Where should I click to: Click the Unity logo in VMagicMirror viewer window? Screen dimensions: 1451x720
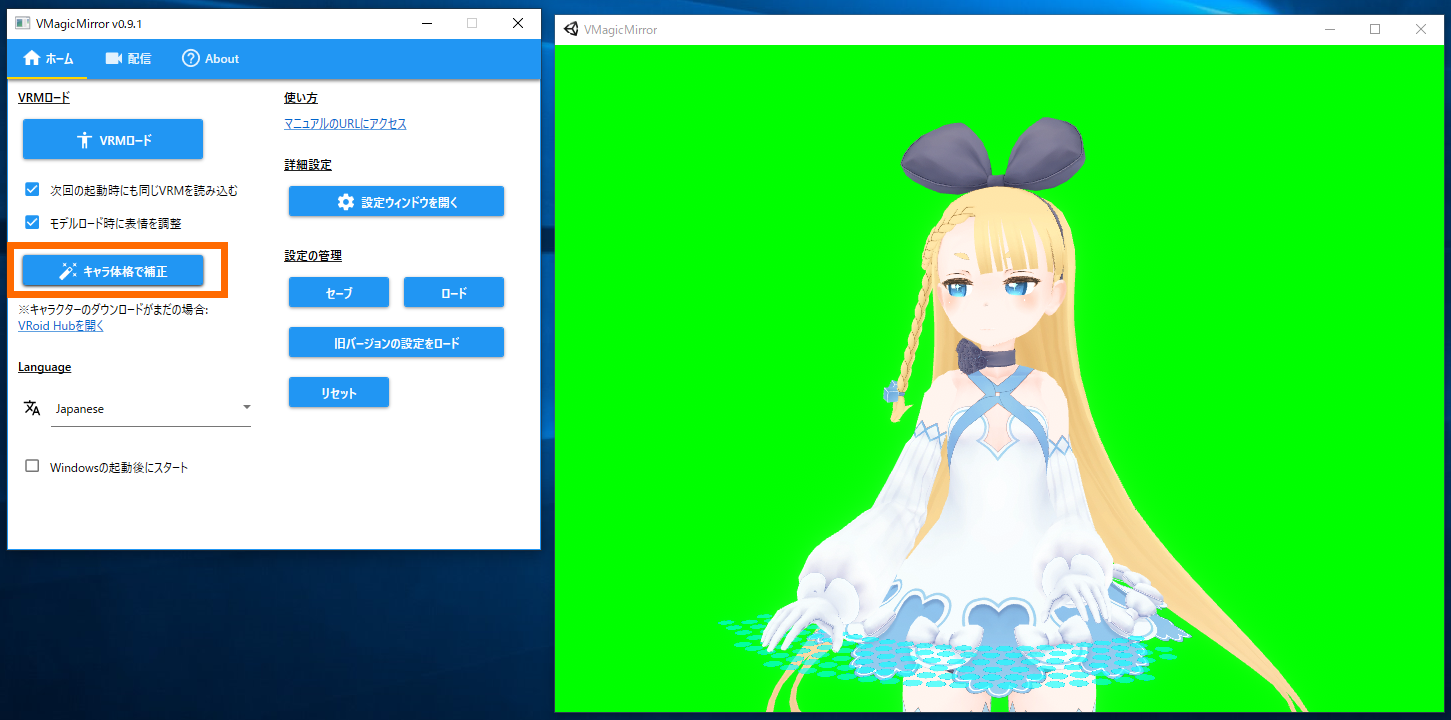[x=571, y=29]
